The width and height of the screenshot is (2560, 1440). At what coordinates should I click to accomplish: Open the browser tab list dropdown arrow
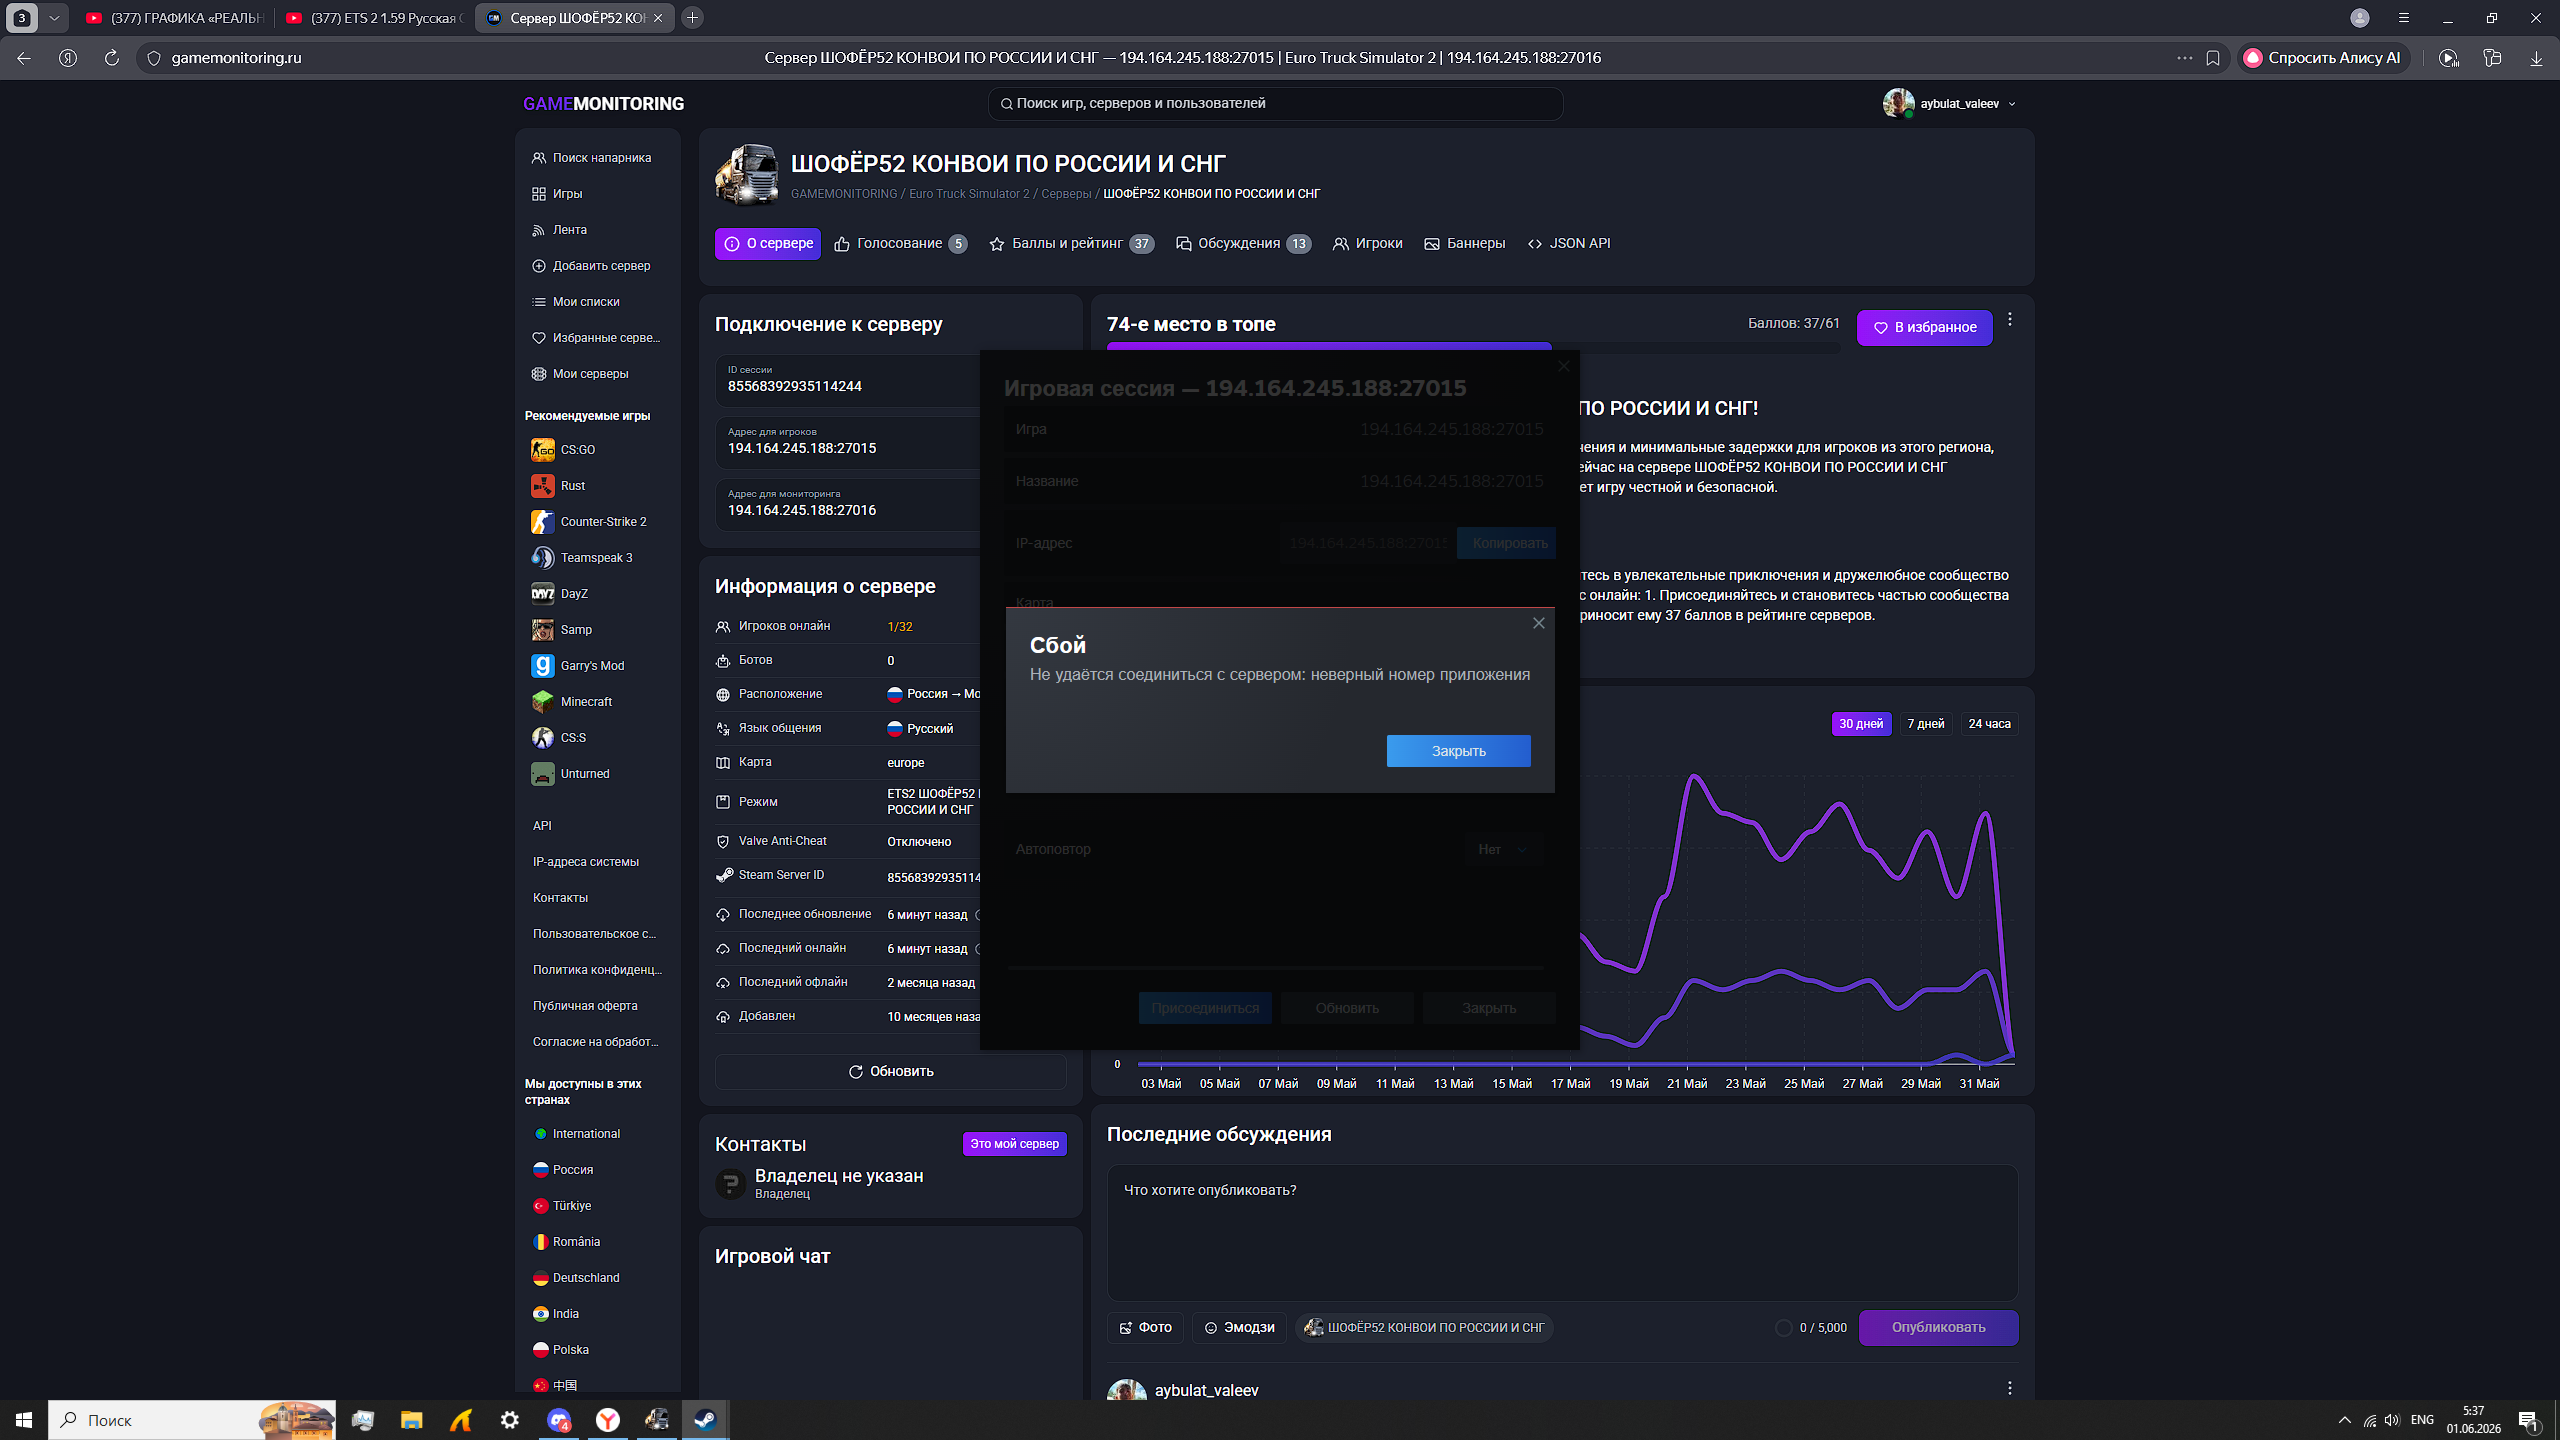pyautogui.click(x=54, y=18)
